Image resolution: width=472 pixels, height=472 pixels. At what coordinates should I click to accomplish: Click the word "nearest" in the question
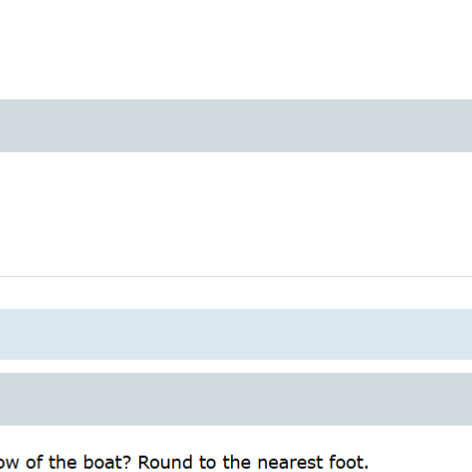tap(290, 463)
